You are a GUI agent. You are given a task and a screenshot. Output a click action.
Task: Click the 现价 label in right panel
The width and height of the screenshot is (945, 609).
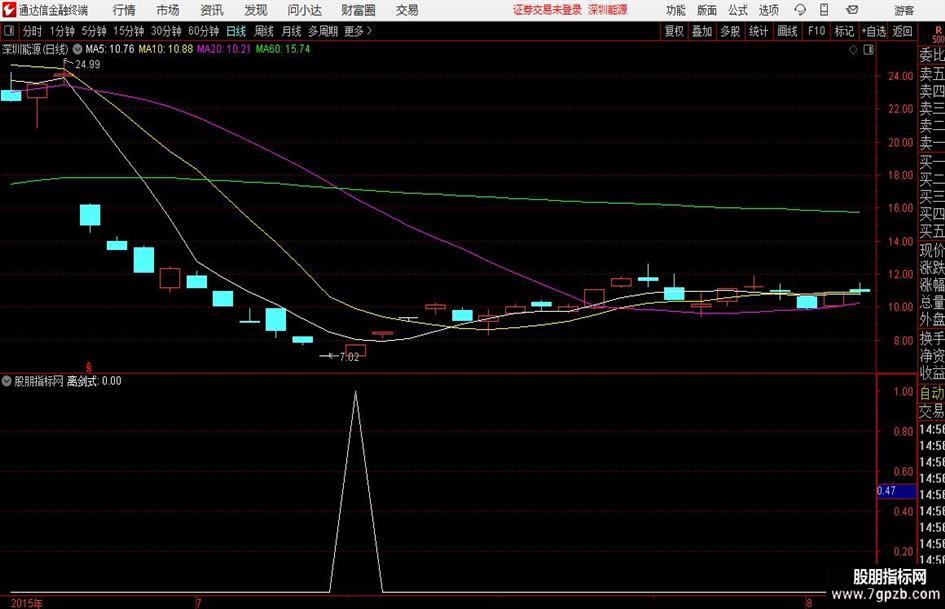click(x=932, y=250)
